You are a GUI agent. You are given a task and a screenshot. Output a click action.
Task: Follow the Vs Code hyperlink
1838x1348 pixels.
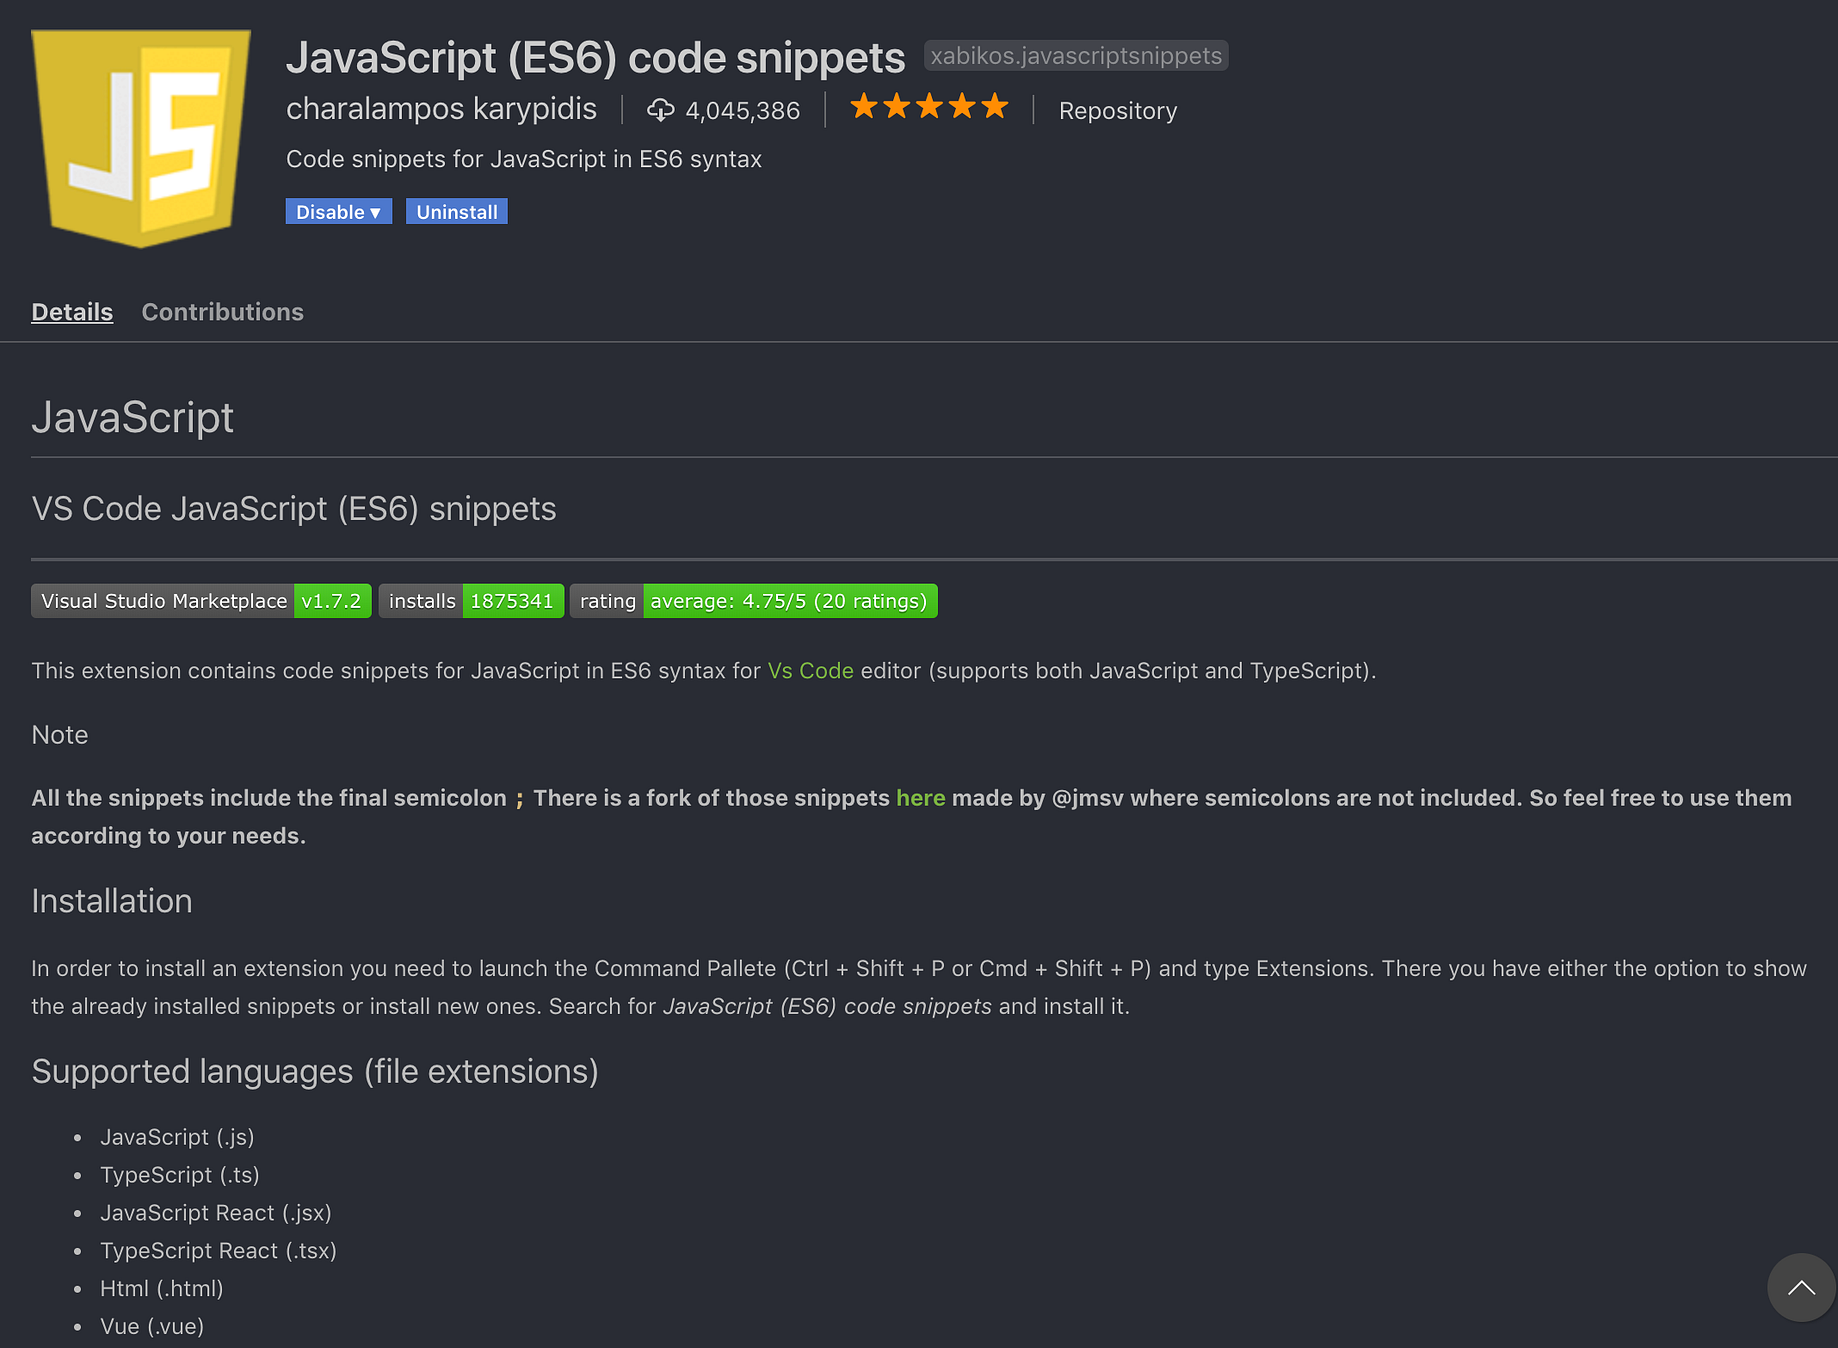[811, 671]
